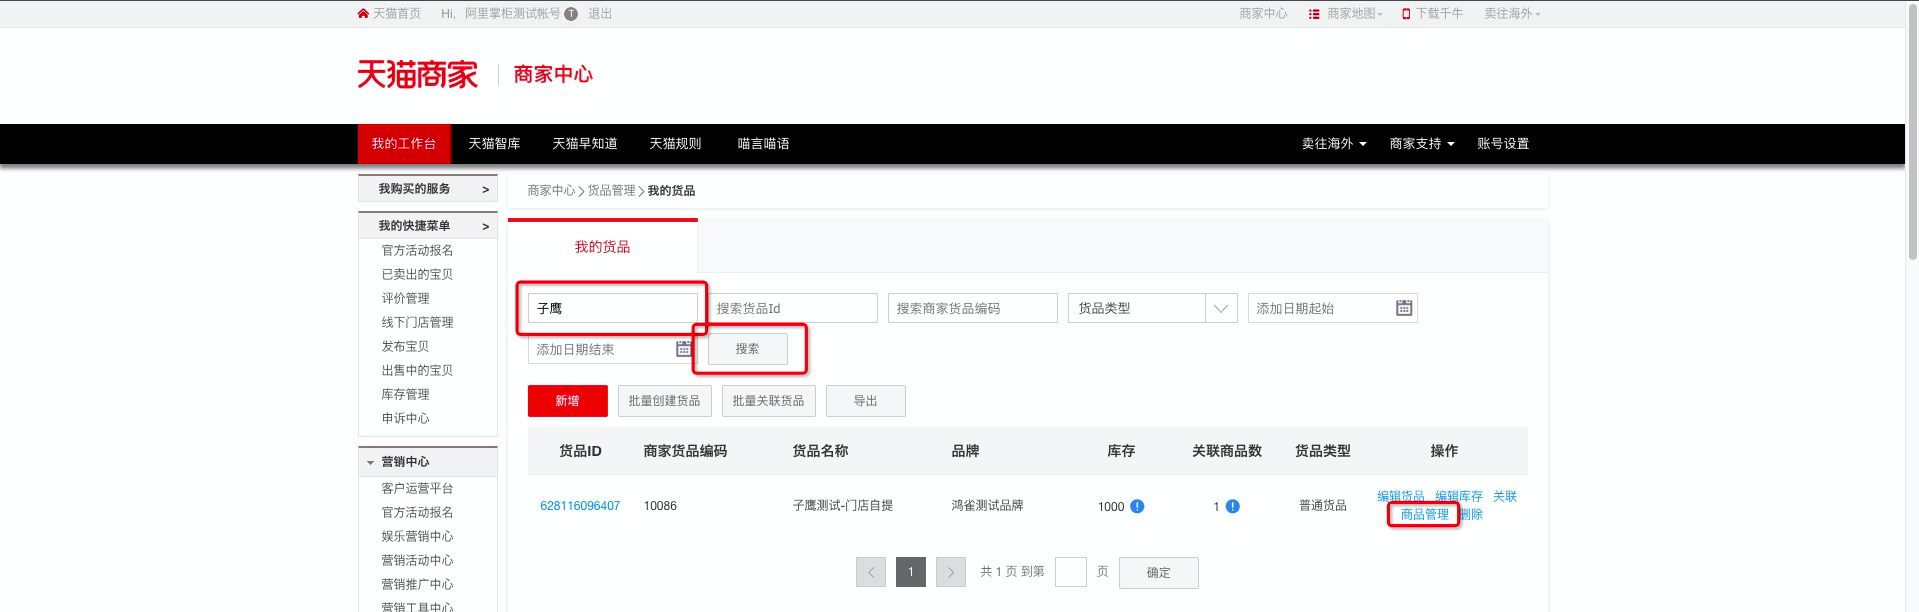Click the account notification badge icon
Image resolution: width=1919 pixels, height=612 pixels.
click(x=571, y=14)
